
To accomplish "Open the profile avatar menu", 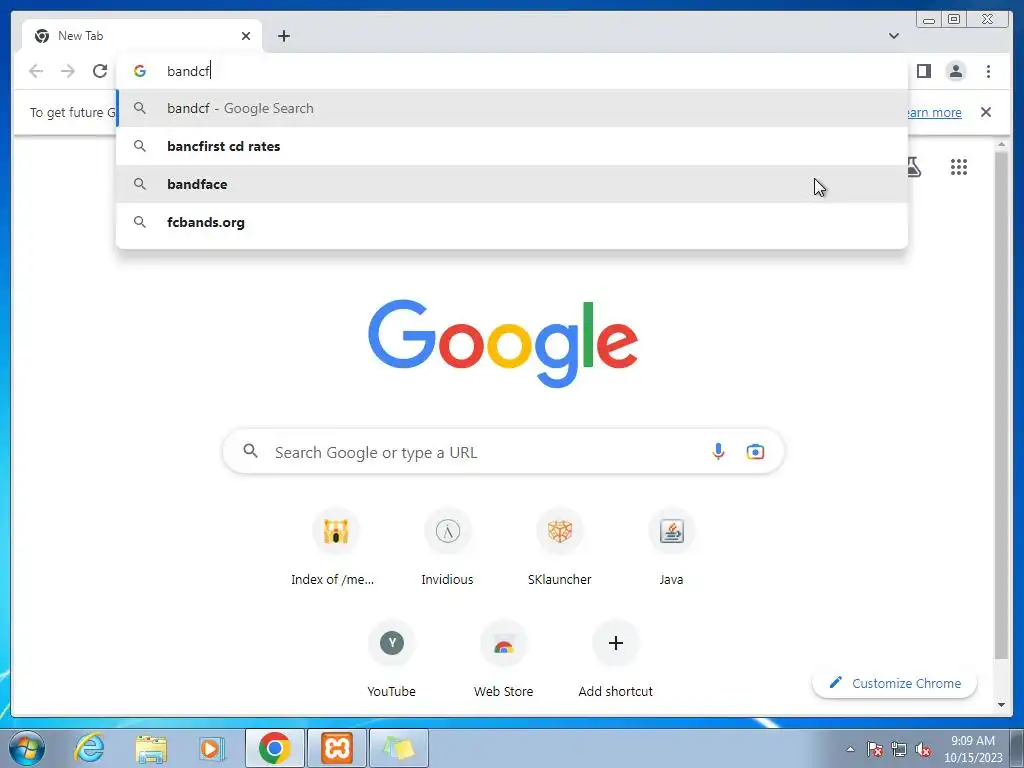I will 955,71.
